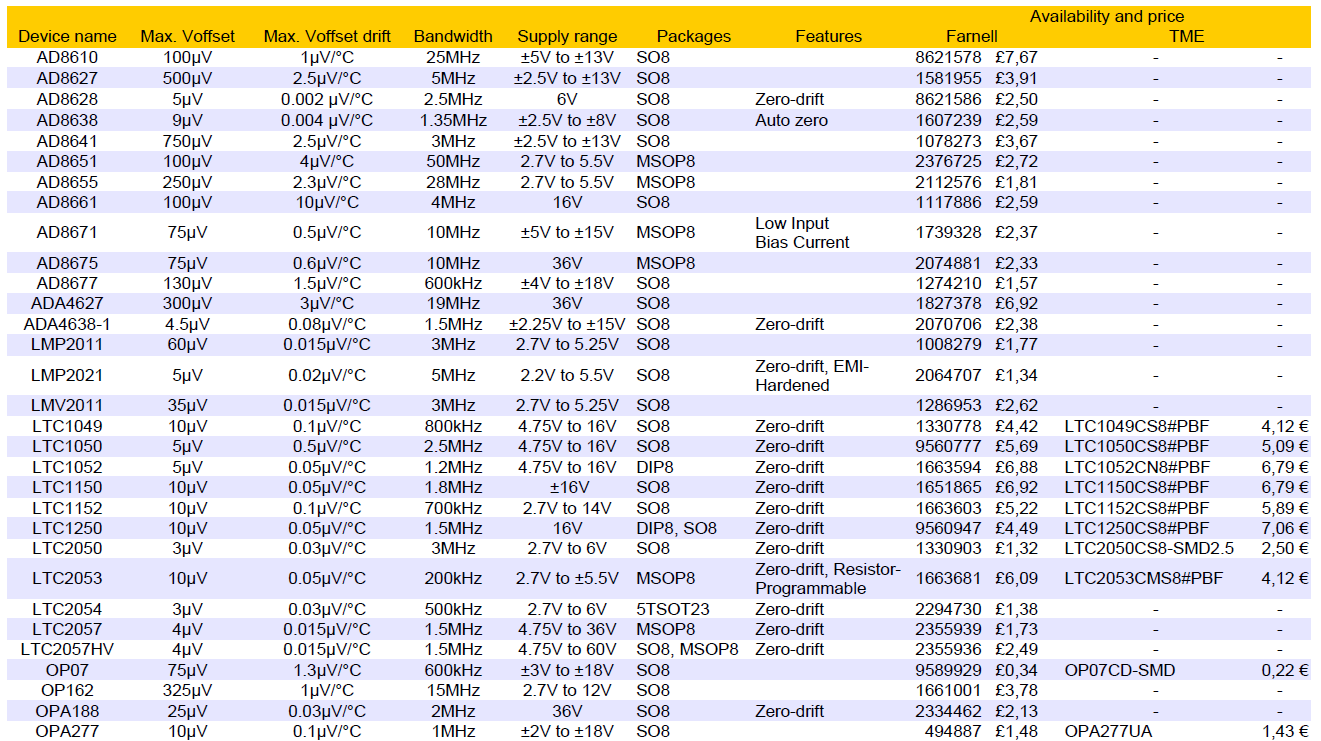
Task: Select the 2.2V to 5.5V supply cell
Action: pyautogui.click(x=567, y=375)
